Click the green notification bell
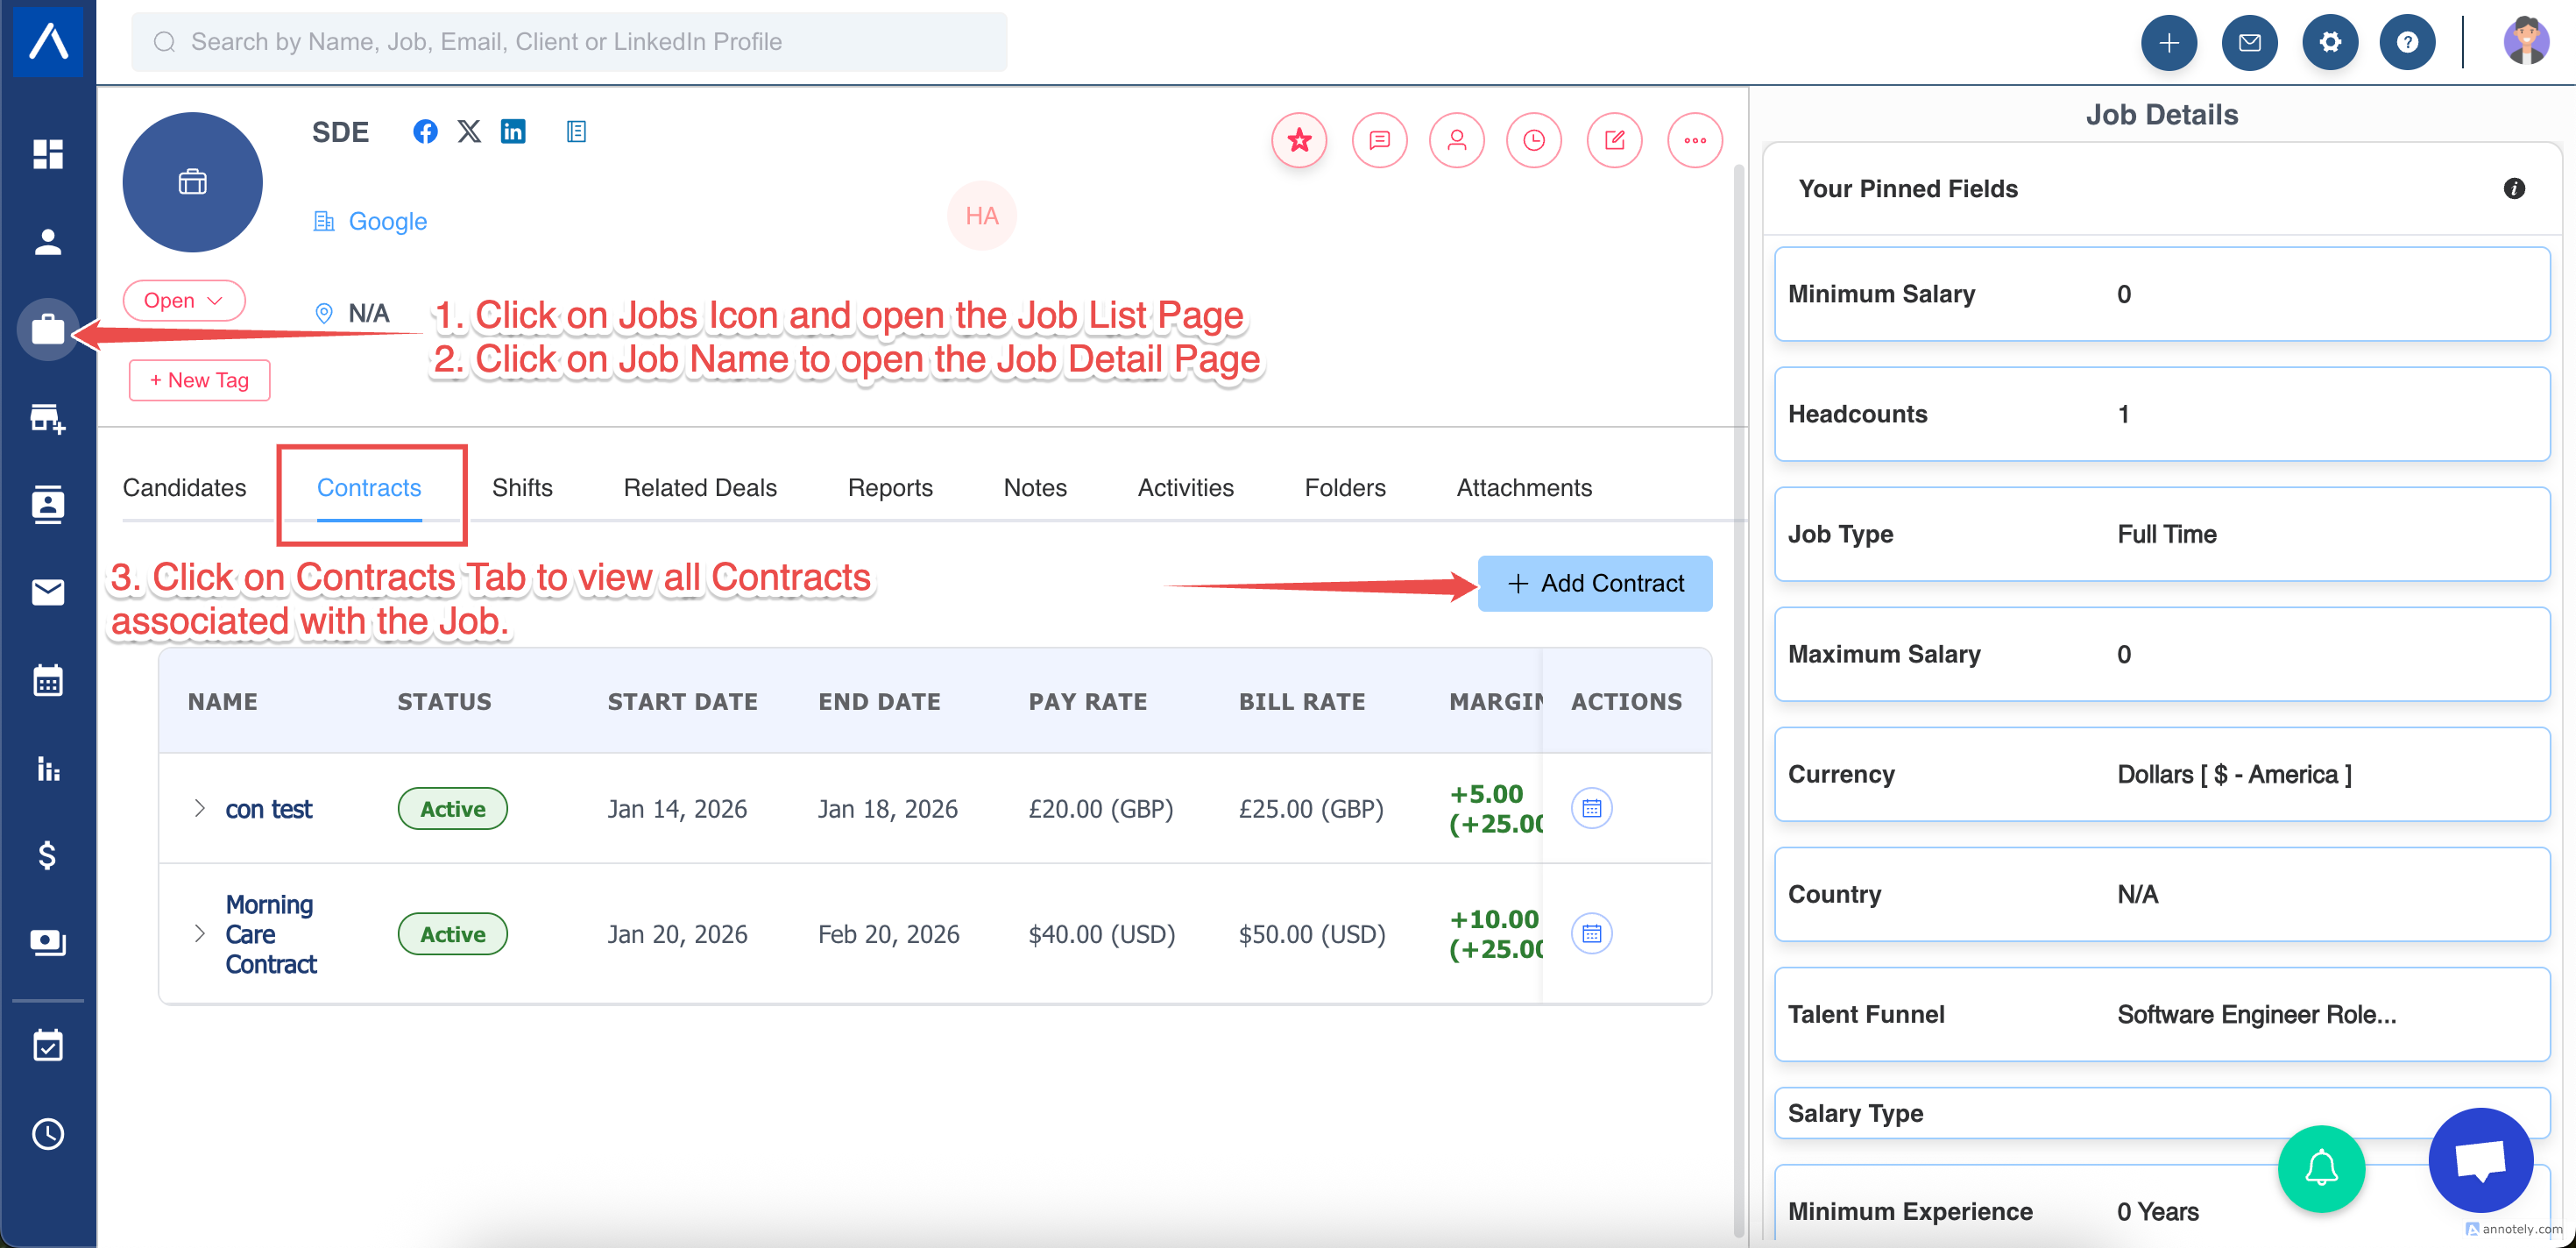The image size is (2576, 1248). 2320,1168
